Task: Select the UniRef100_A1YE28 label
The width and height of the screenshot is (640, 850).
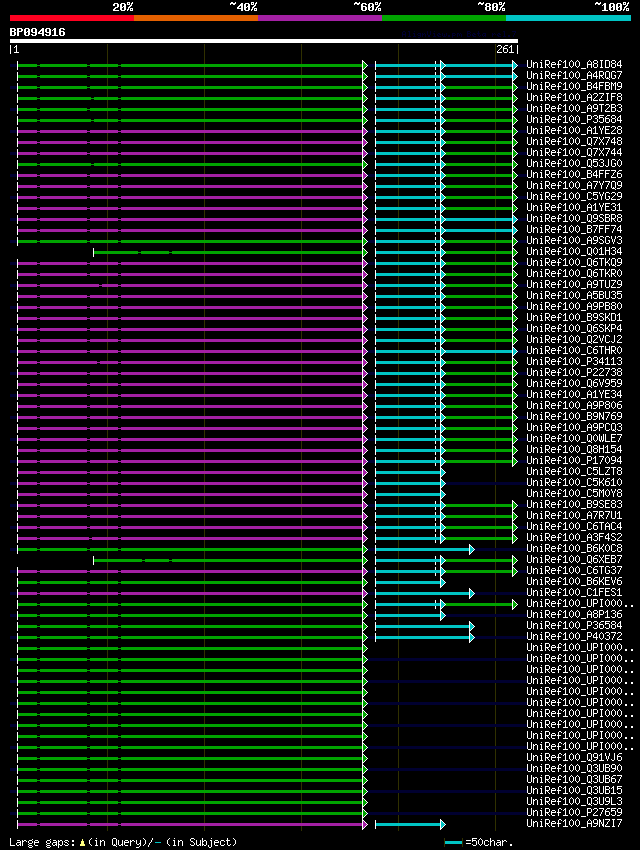Action: point(574,131)
